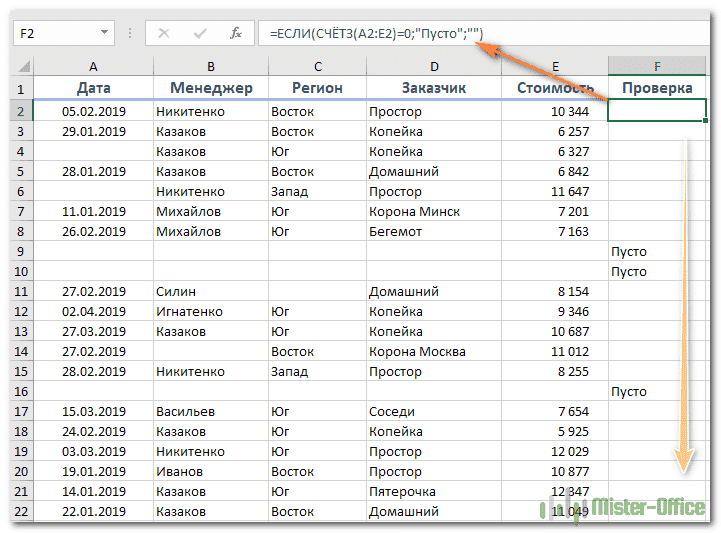721x533 pixels.
Task: Select column C header
Action: click(x=316, y=67)
